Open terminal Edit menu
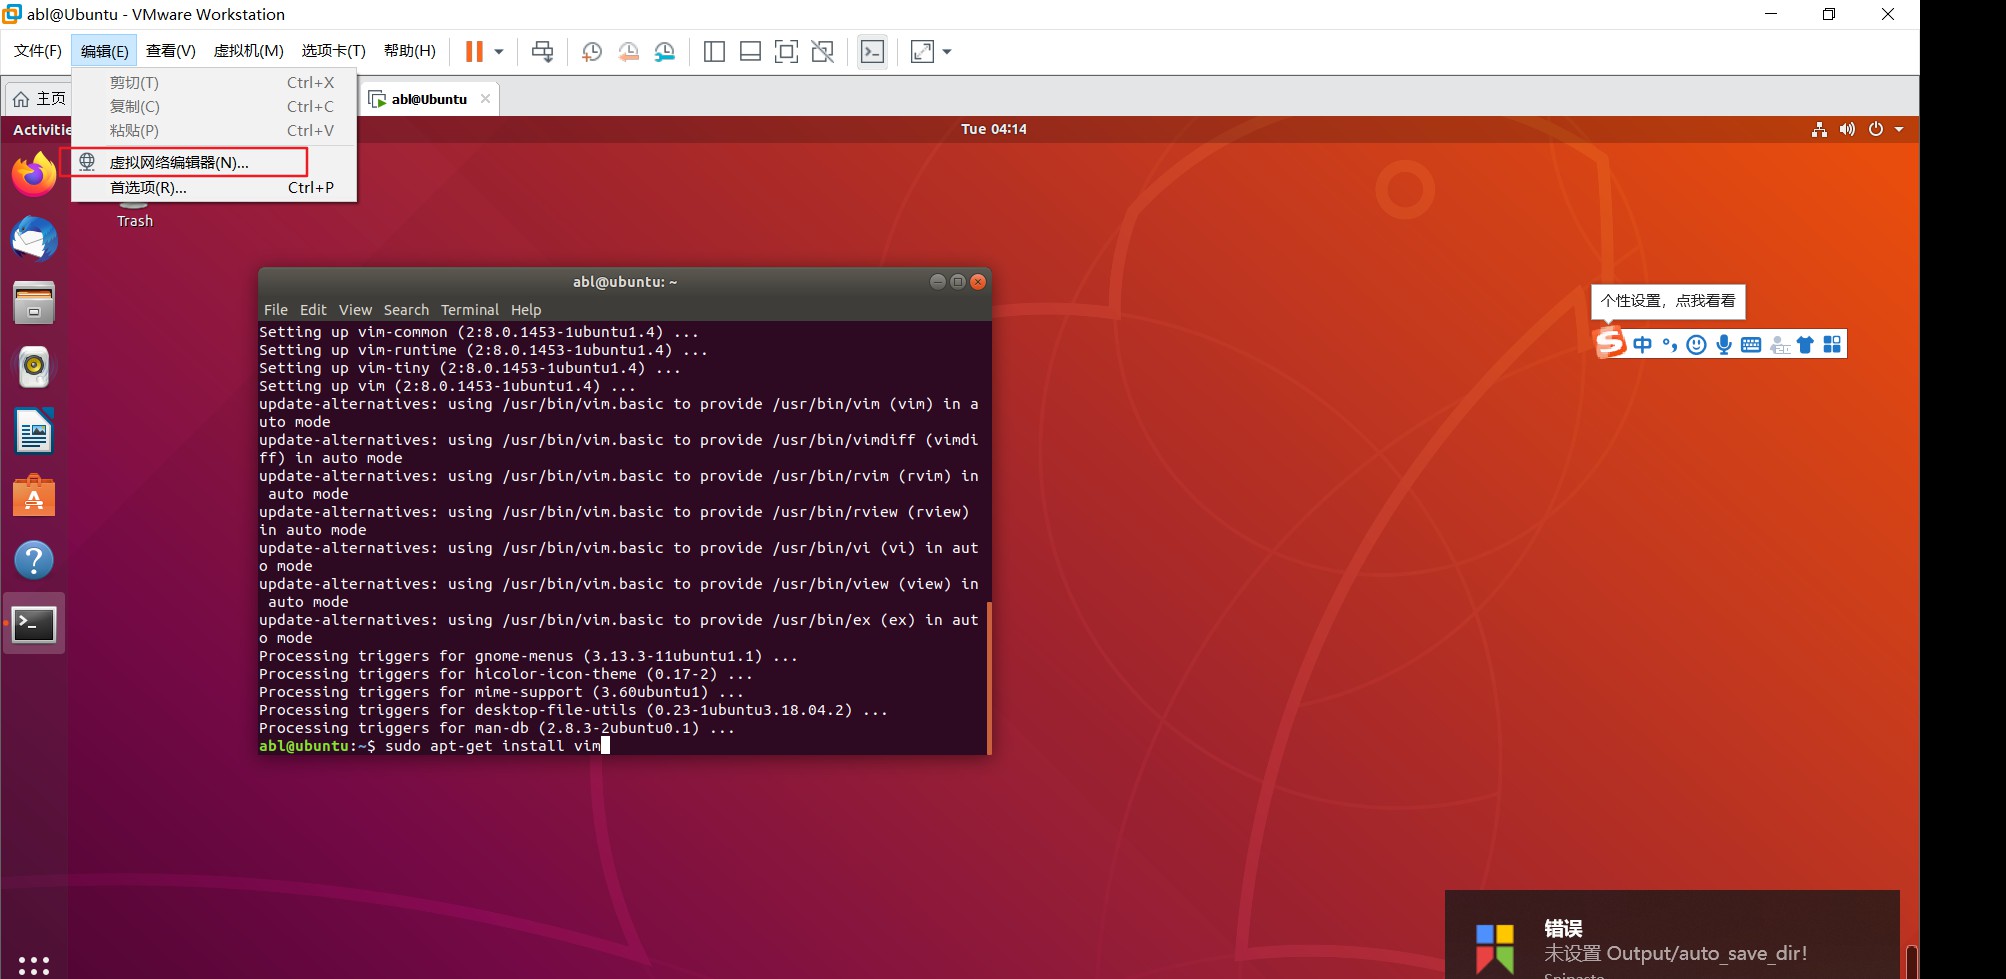 pyautogui.click(x=313, y=310)
